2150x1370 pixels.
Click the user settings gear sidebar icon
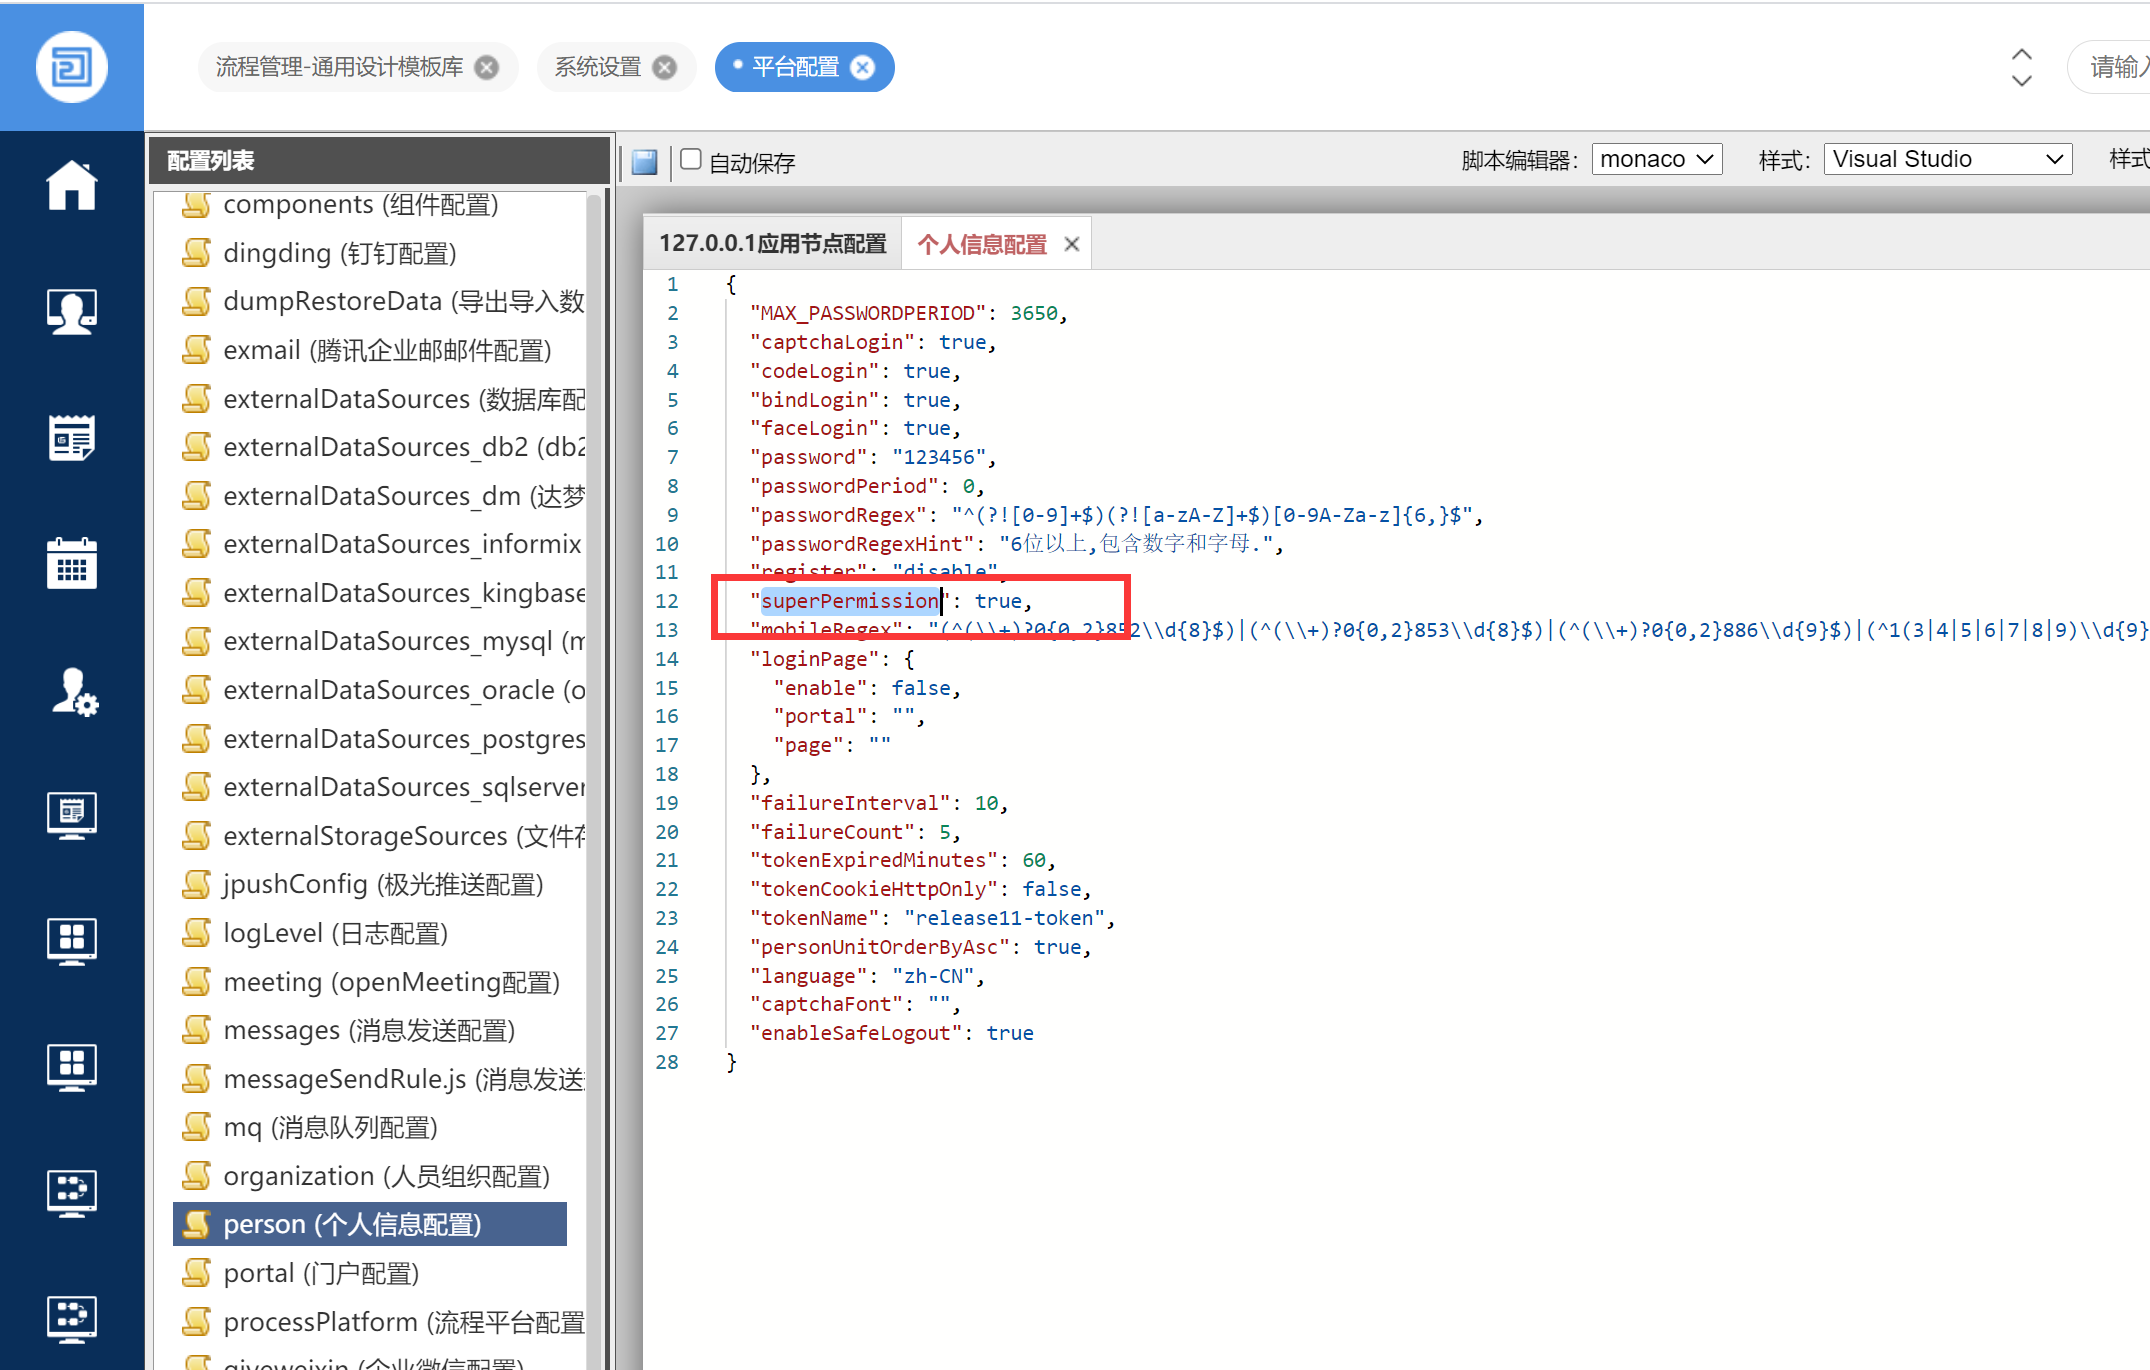point(74,692)
